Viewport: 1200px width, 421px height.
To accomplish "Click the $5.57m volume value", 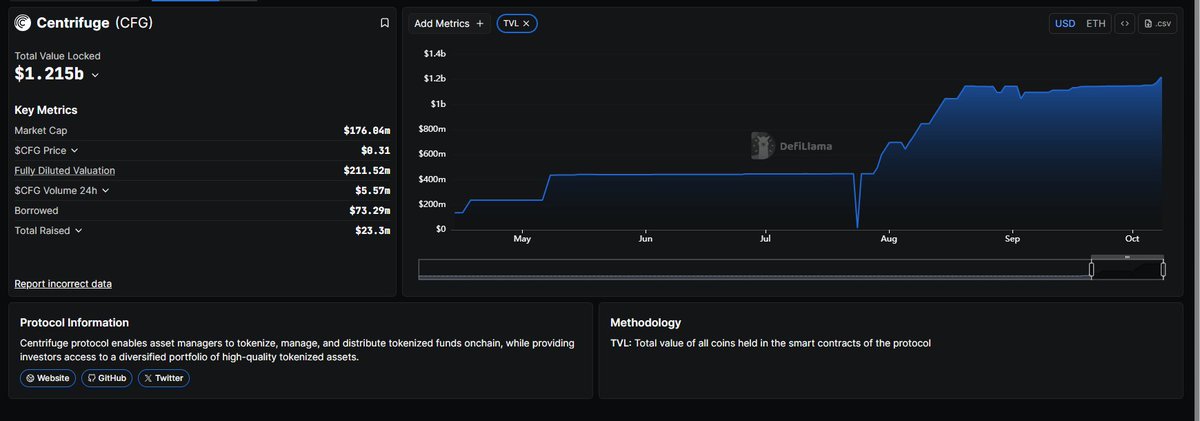I will 373,191.
